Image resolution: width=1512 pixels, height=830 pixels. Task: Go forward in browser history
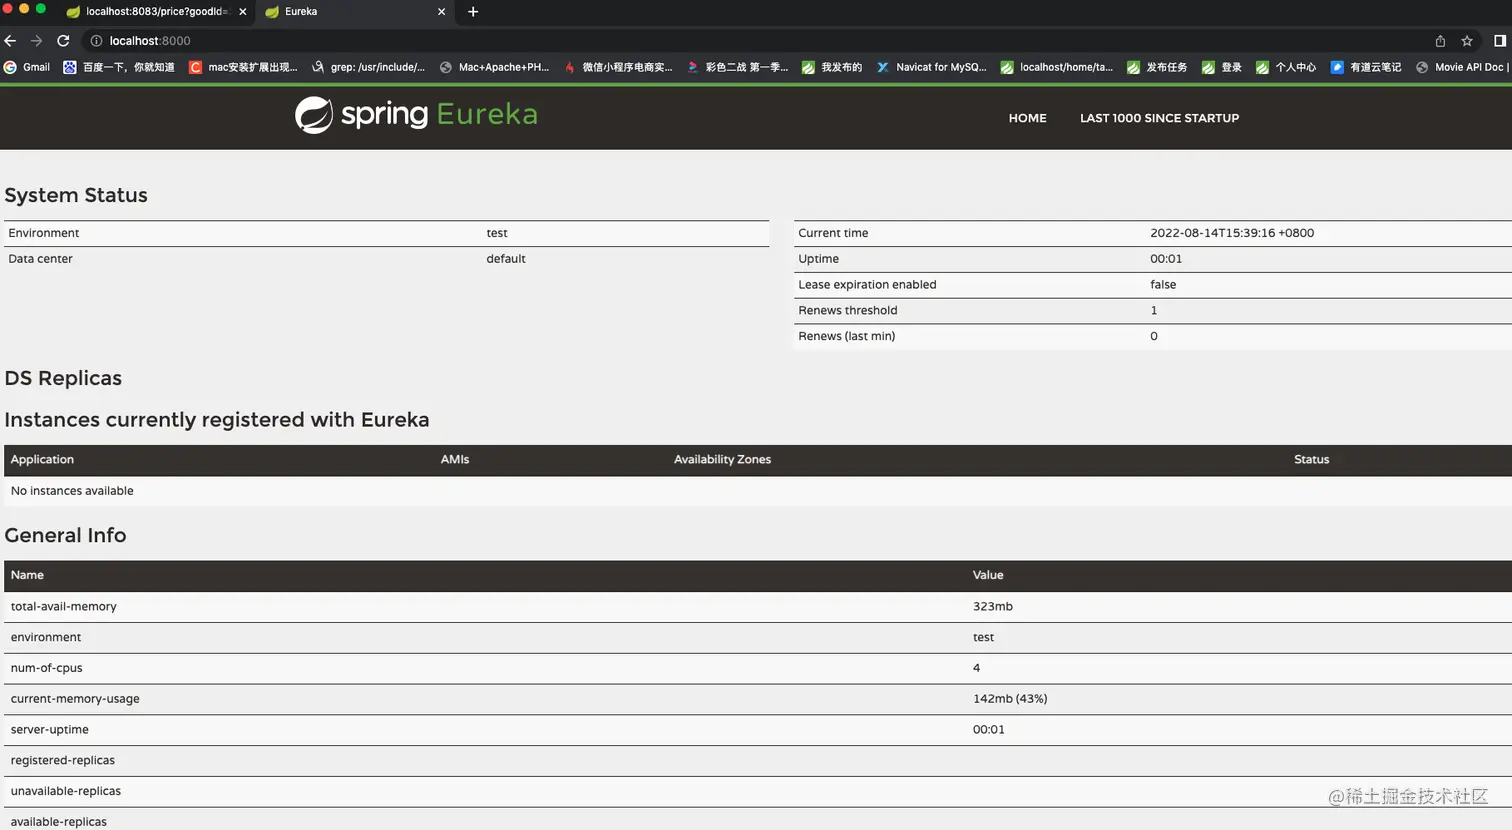click(x=36, y=41)
